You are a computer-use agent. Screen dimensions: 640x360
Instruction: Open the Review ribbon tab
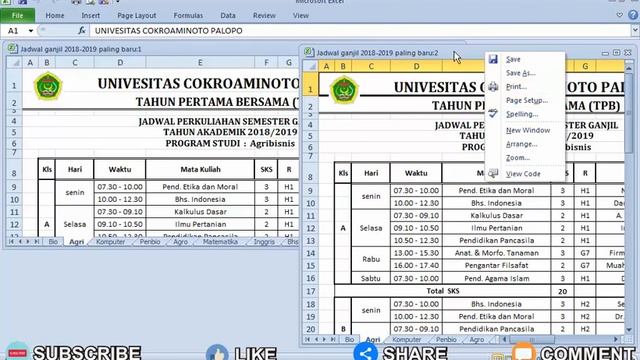(264, 16)
